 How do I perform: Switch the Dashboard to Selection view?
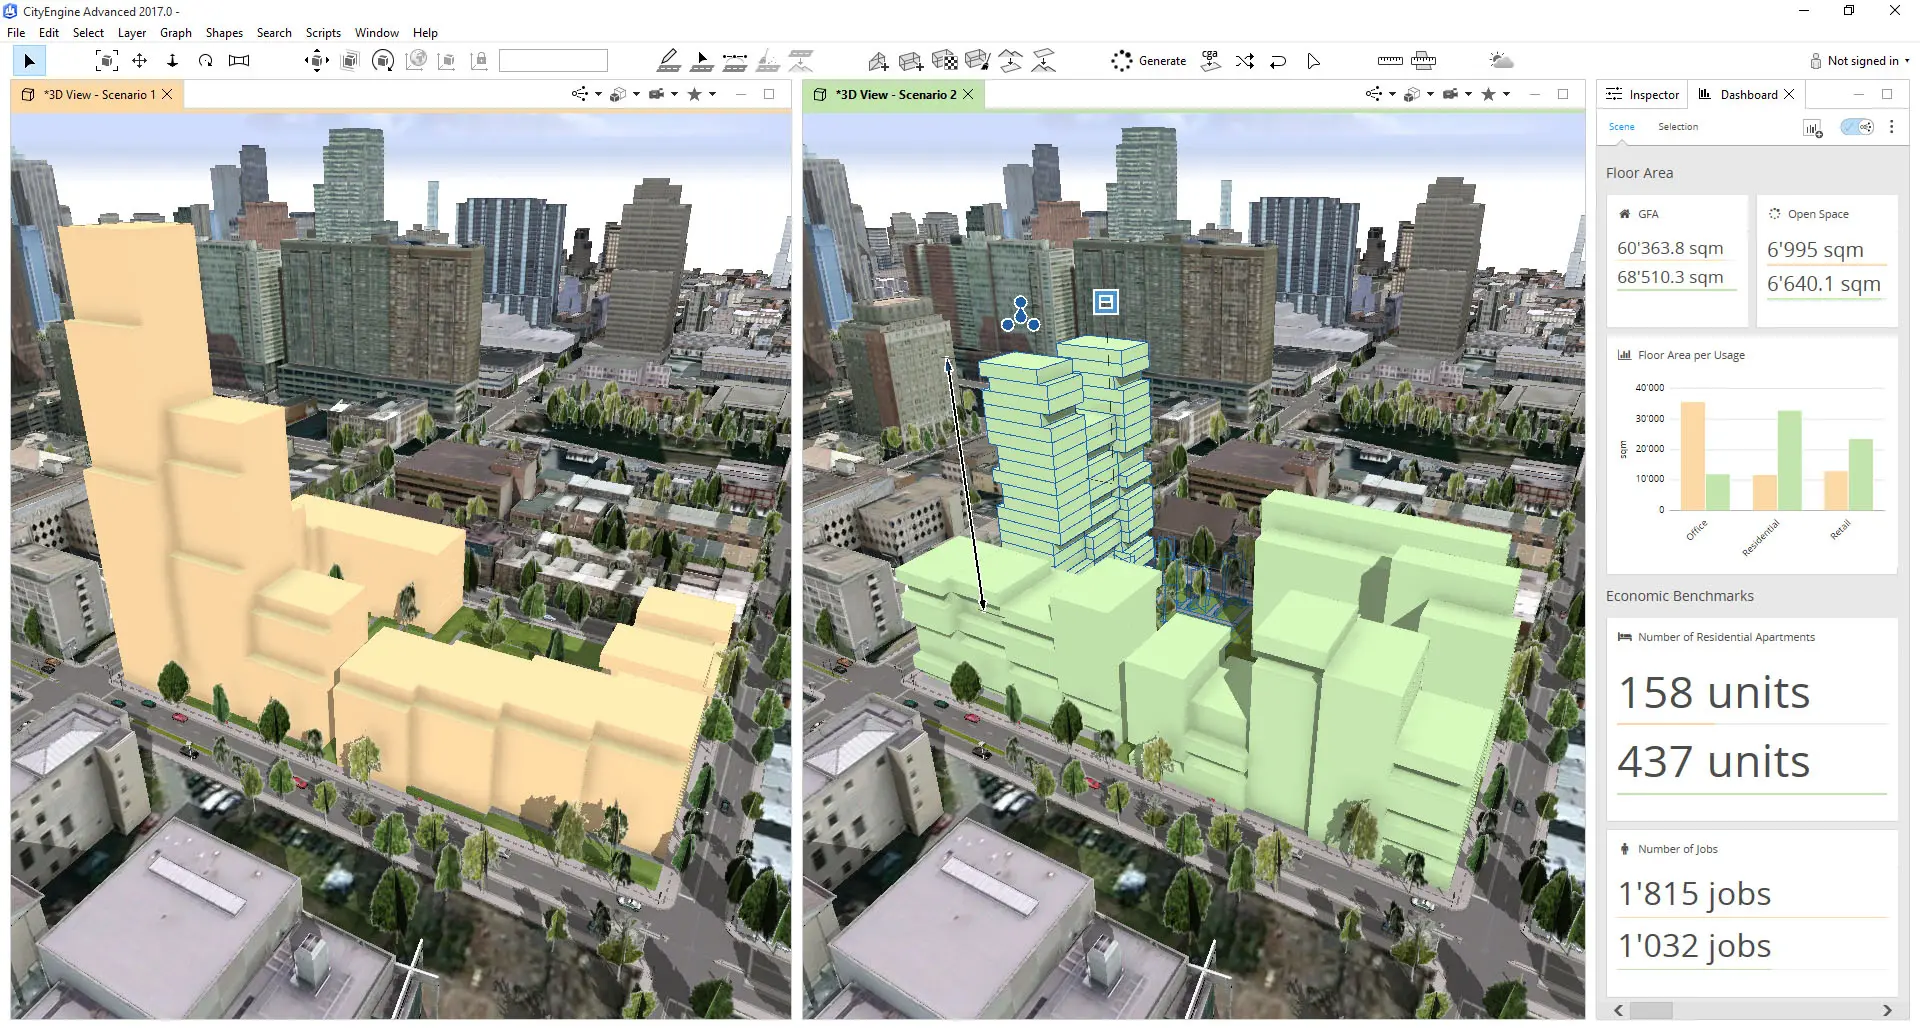(x=1678, y=127)
